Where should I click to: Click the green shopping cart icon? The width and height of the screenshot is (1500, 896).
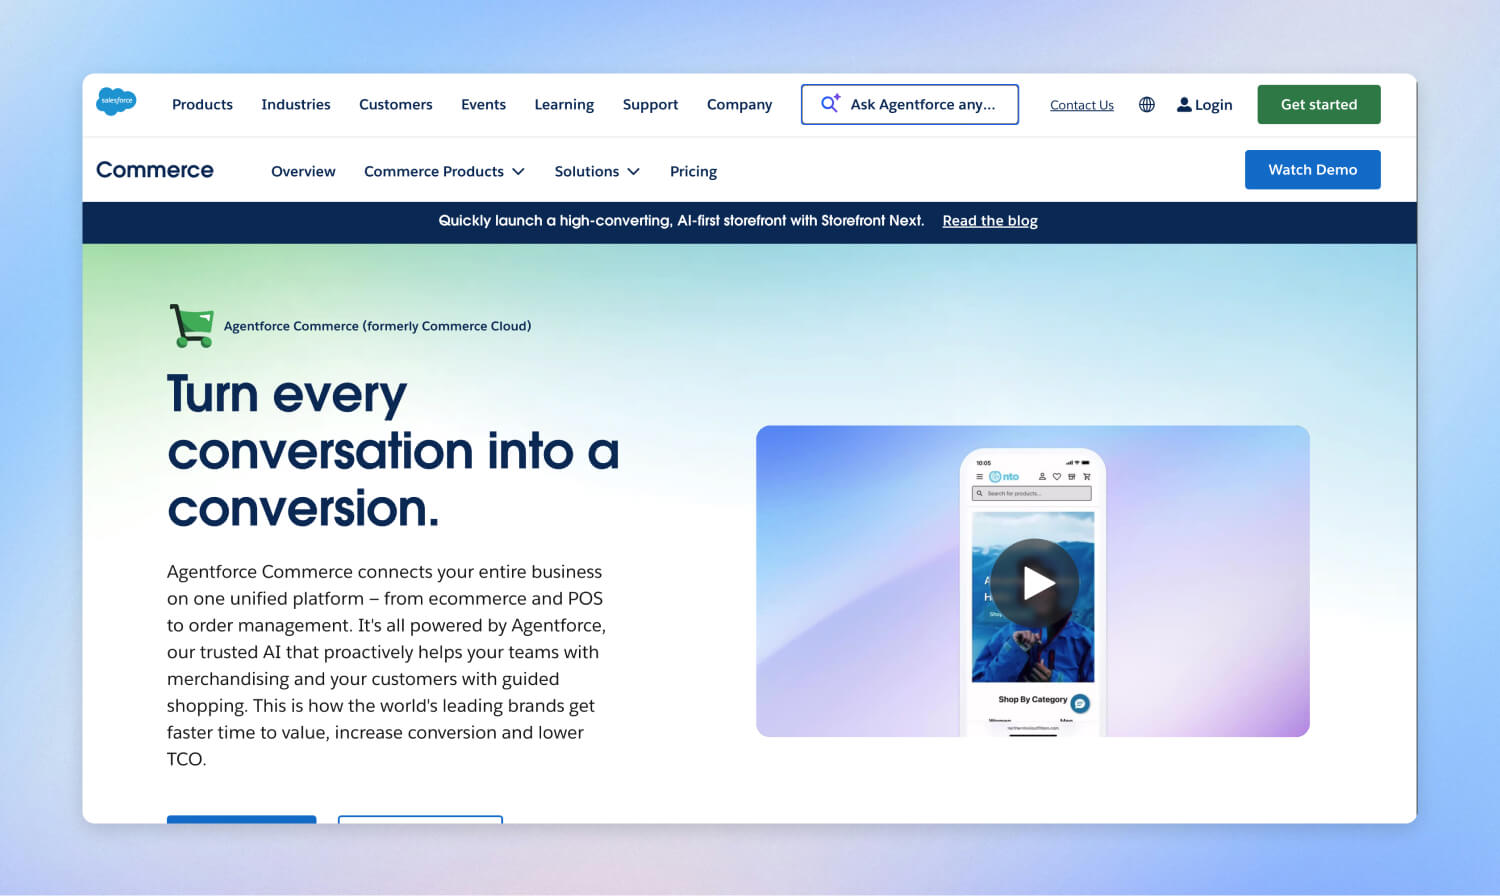click(191, 326)
